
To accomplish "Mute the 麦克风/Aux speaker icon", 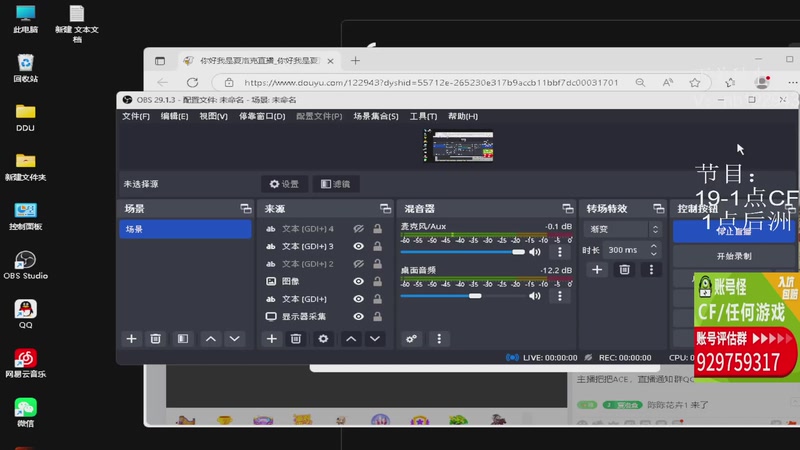I will click(535, 252).
